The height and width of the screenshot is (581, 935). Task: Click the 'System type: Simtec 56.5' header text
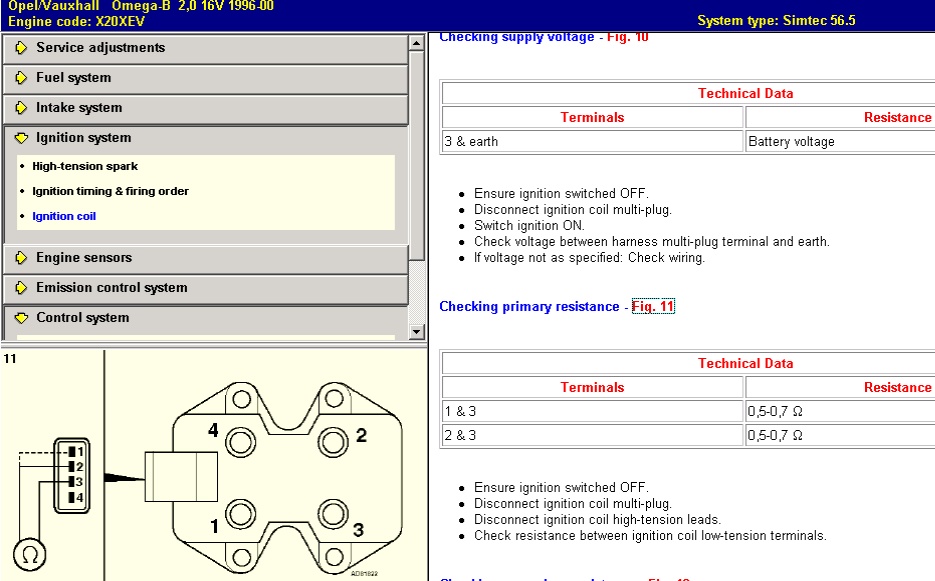776,21
